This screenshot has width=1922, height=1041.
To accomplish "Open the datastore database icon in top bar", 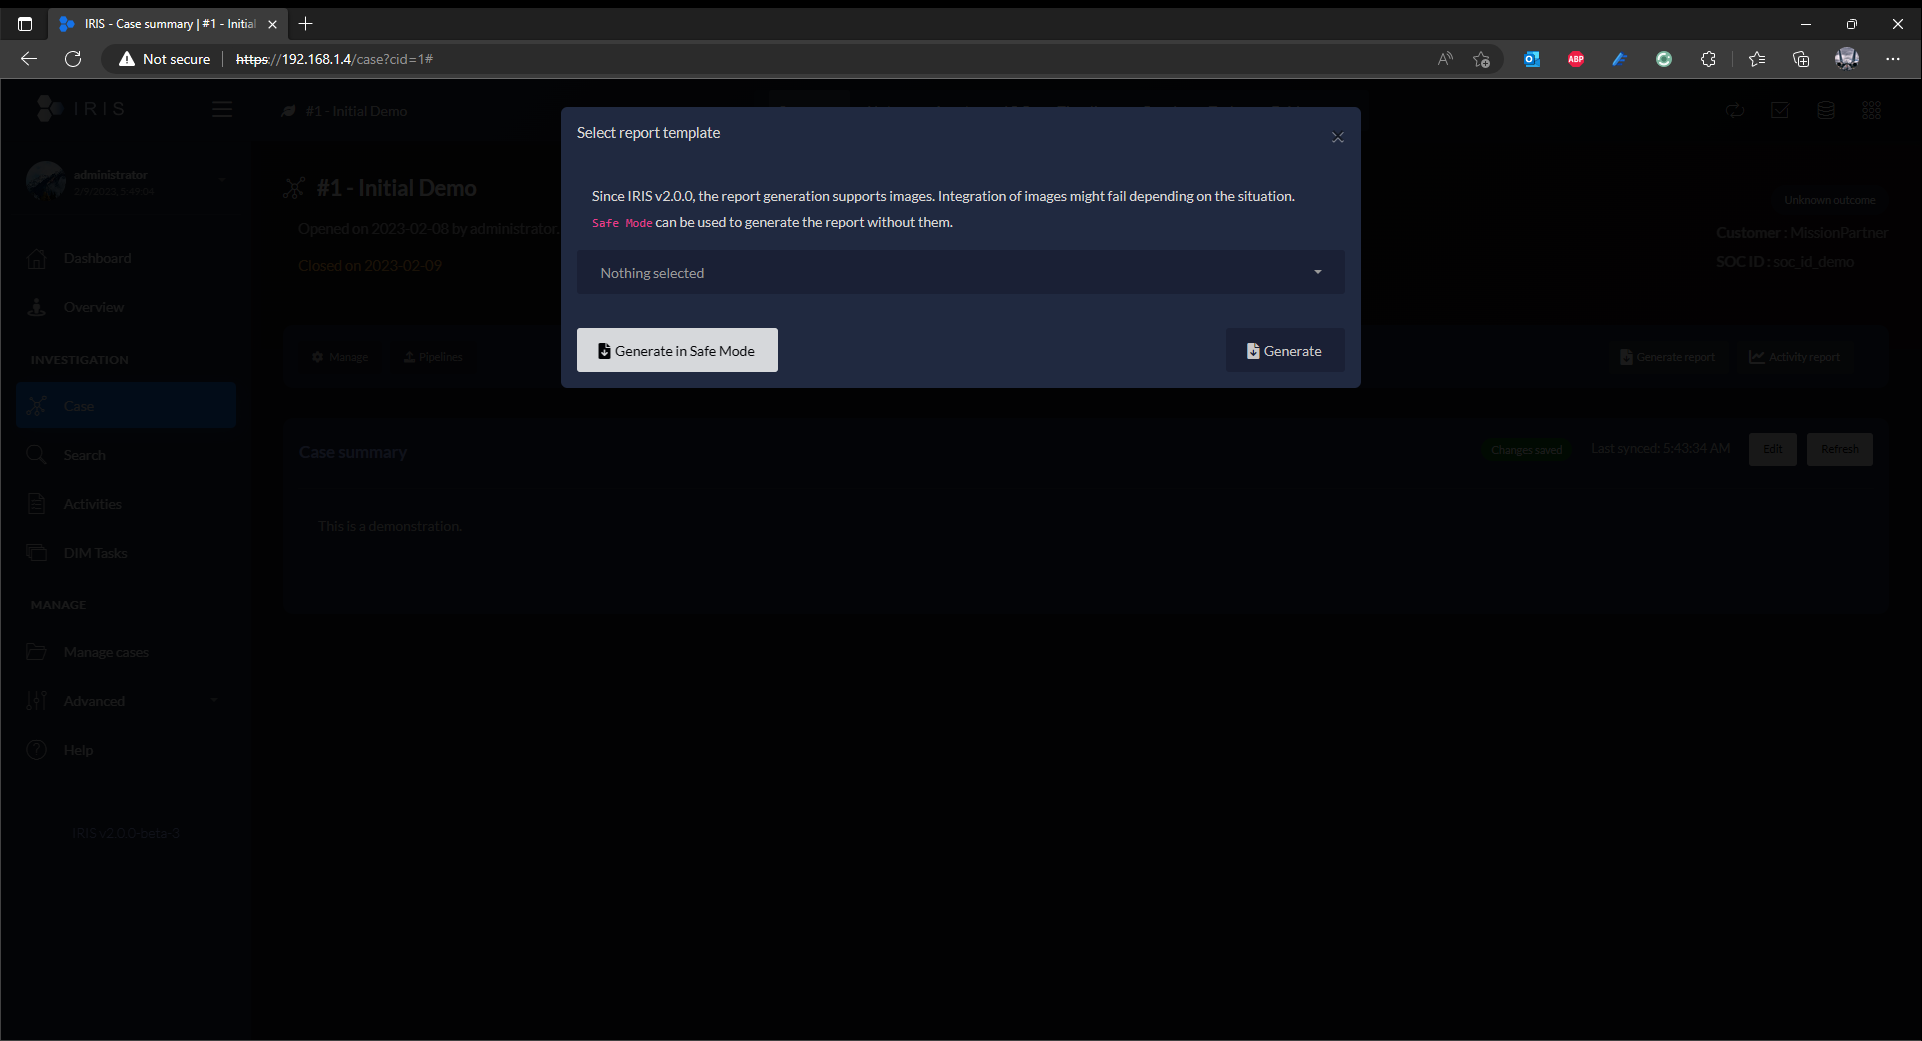I will 1826,110.
